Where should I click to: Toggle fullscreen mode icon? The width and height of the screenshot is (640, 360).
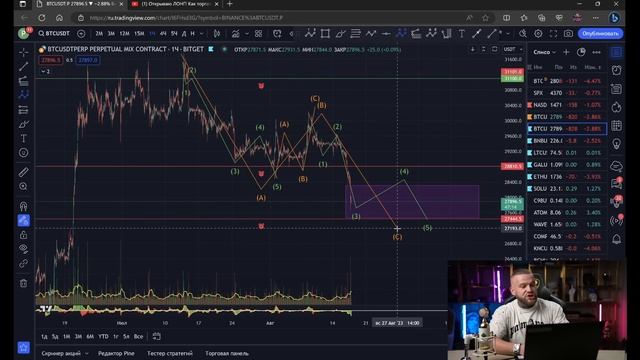point(553,33)
